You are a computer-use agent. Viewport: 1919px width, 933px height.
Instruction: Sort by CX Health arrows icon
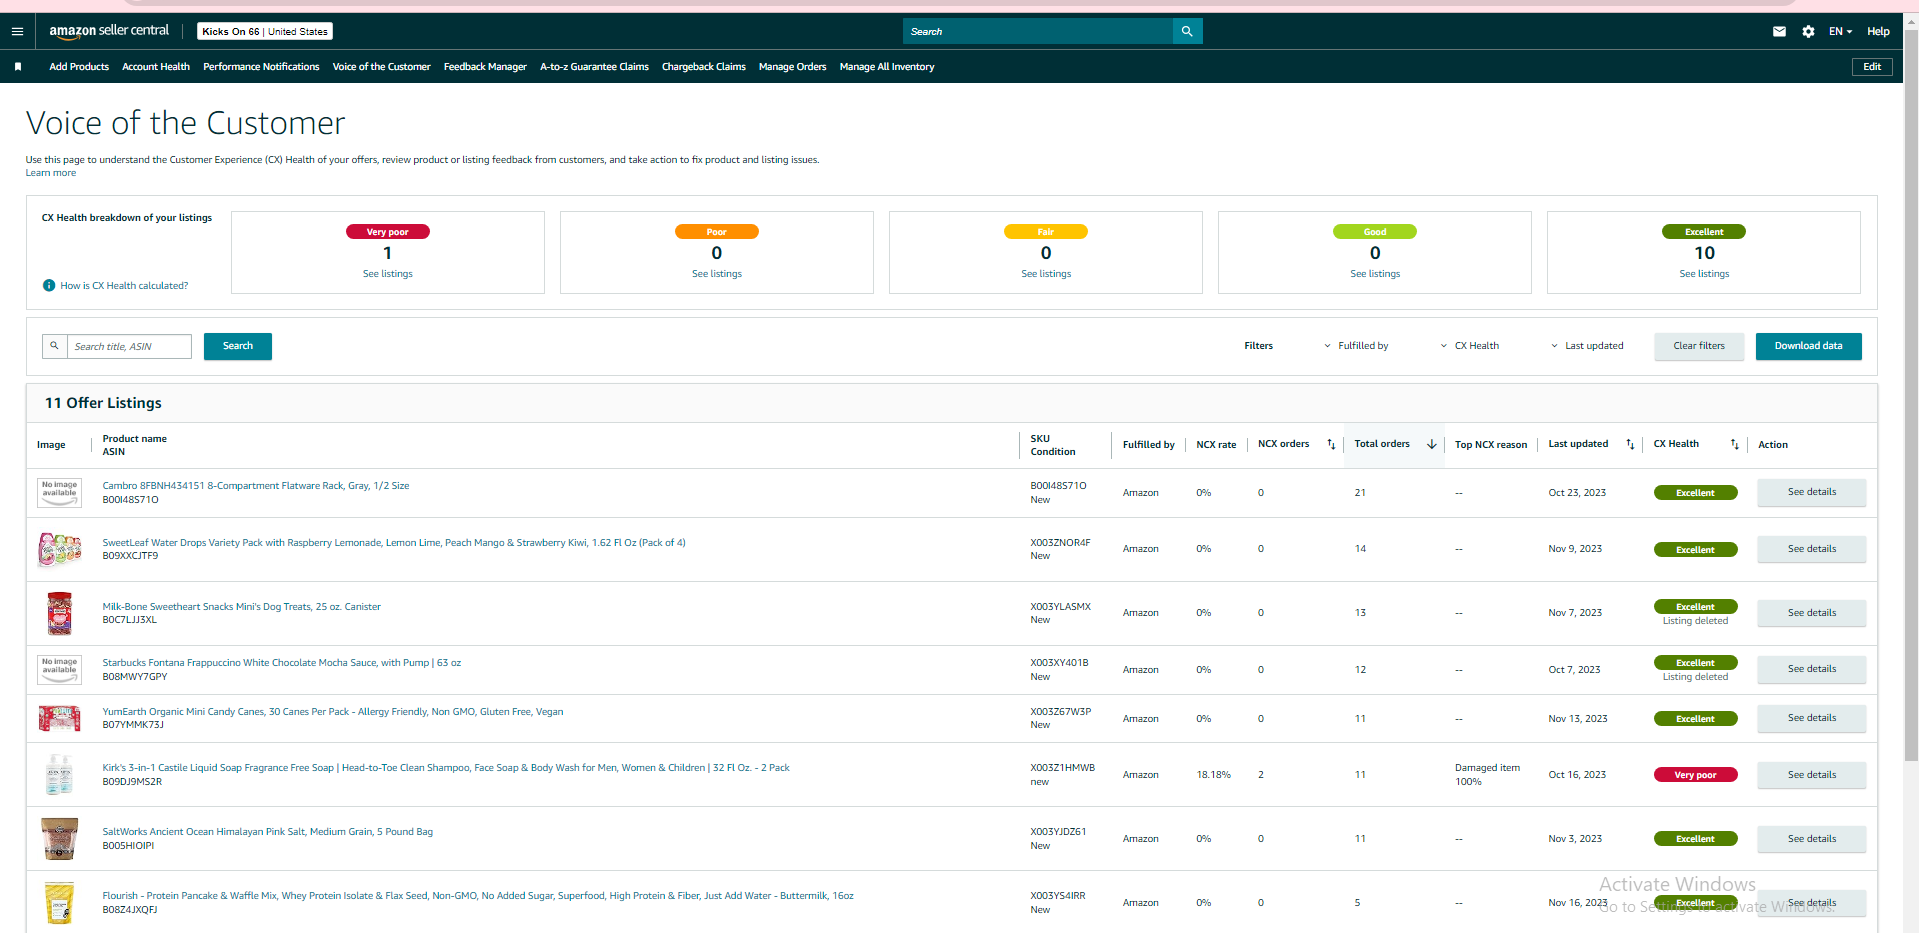[1734, 444]
